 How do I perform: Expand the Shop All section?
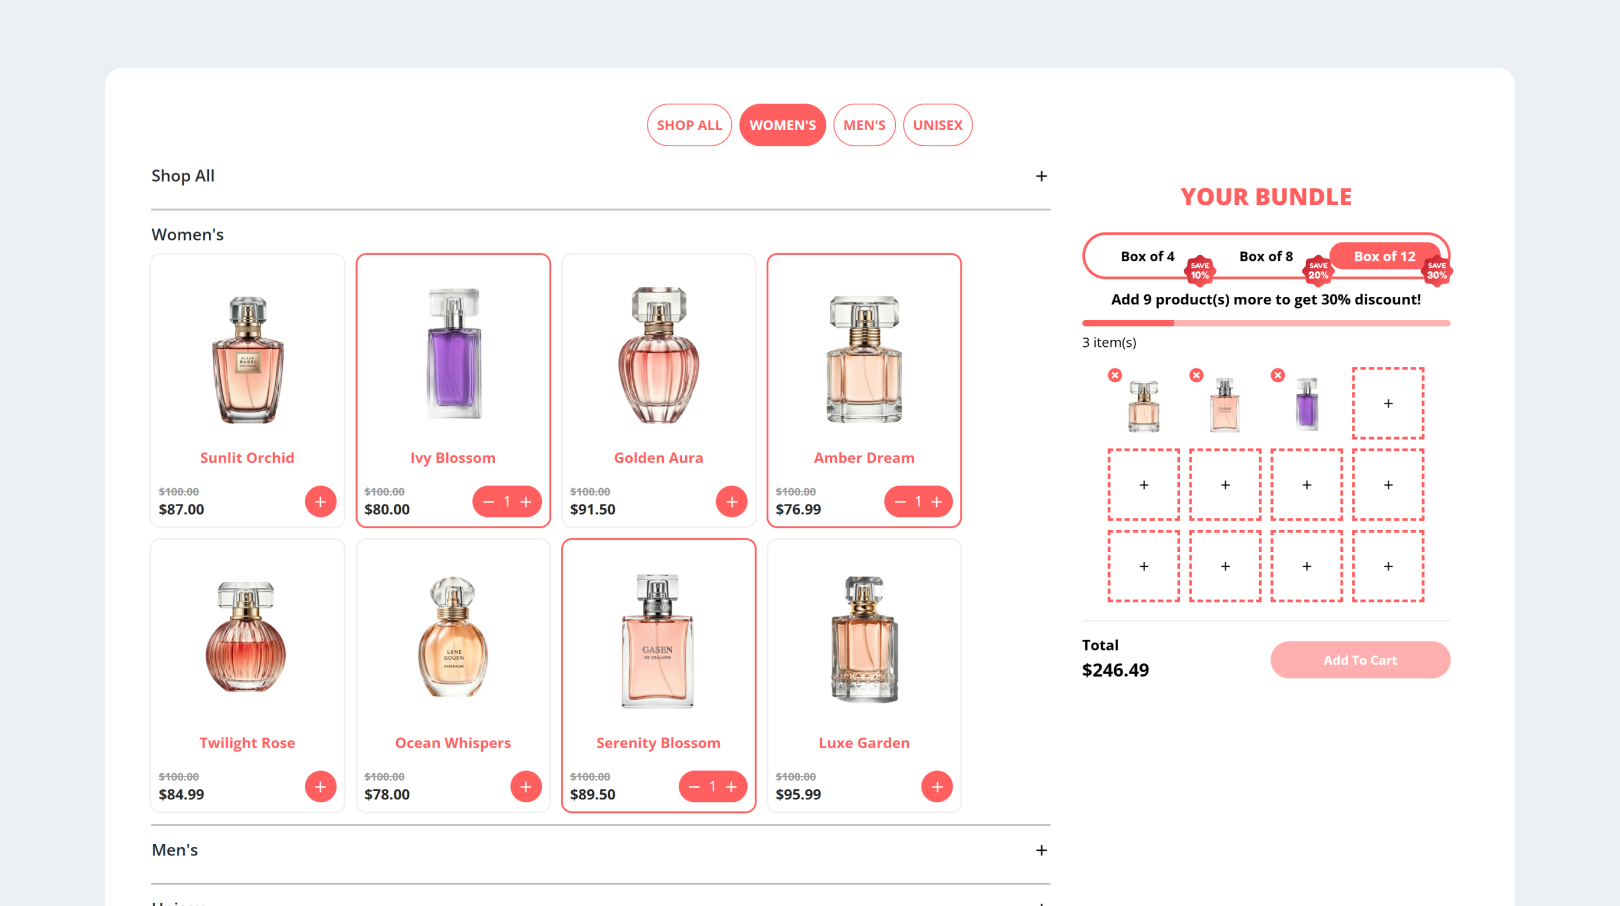pyautogui.click(x=1041, y=176)
